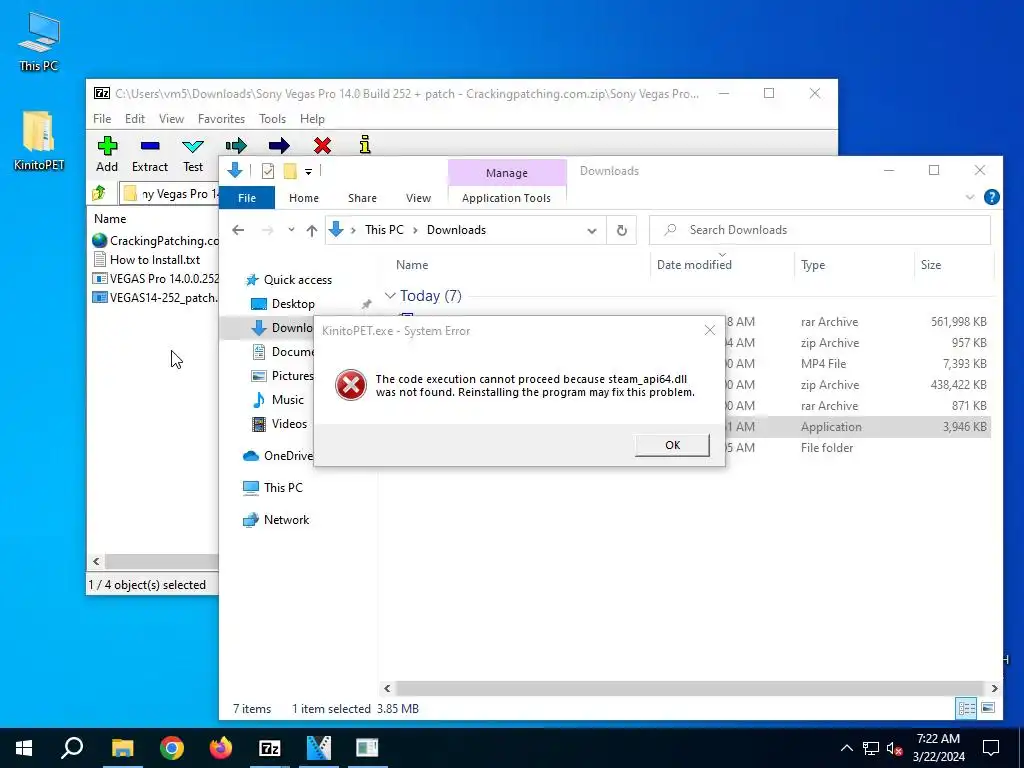Open 7-Zip File menu

tap(102, 119)
